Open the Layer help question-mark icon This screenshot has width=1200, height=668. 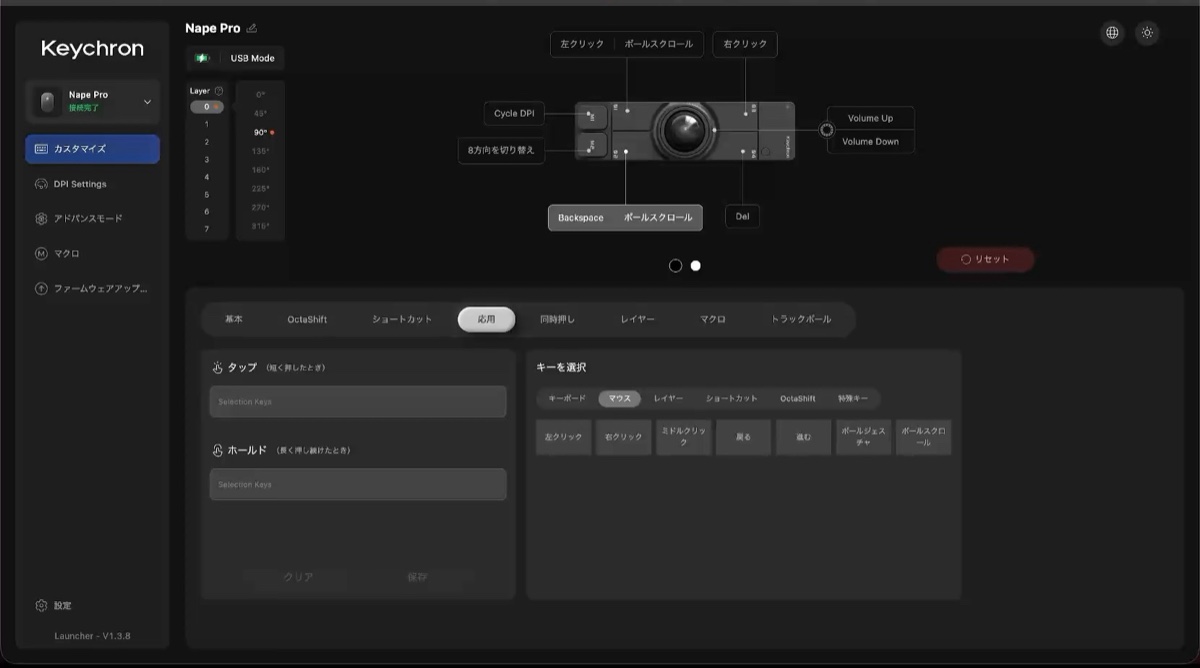pyautogui.click(x=219, y=91)
